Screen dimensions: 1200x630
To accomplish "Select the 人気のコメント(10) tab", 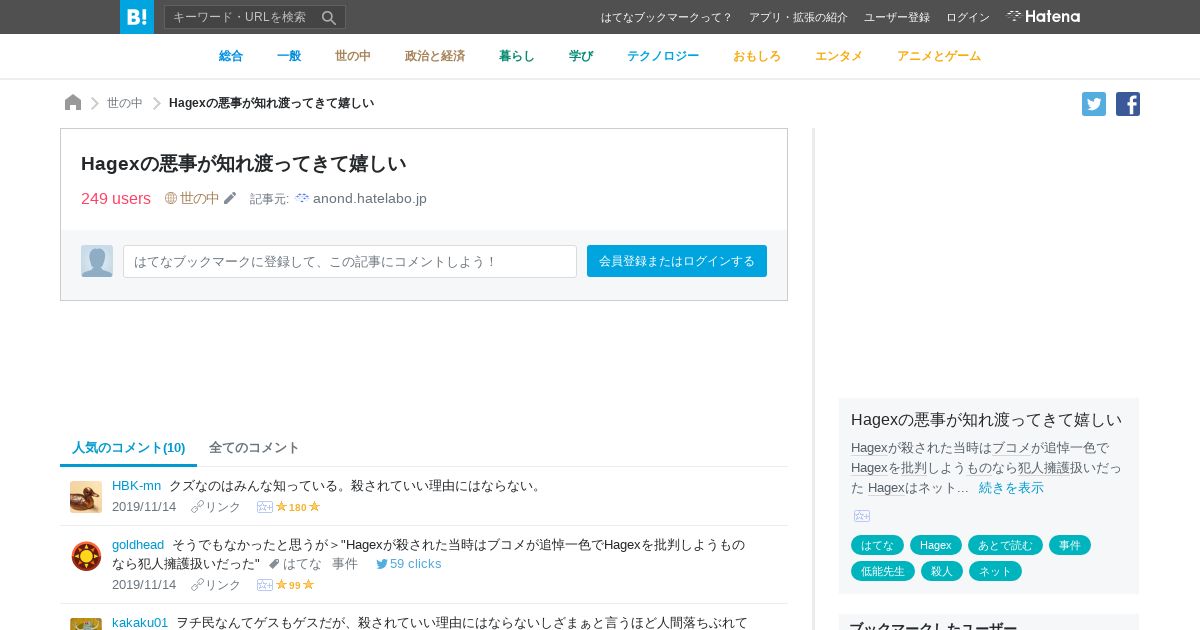I will tap(129, 448).
